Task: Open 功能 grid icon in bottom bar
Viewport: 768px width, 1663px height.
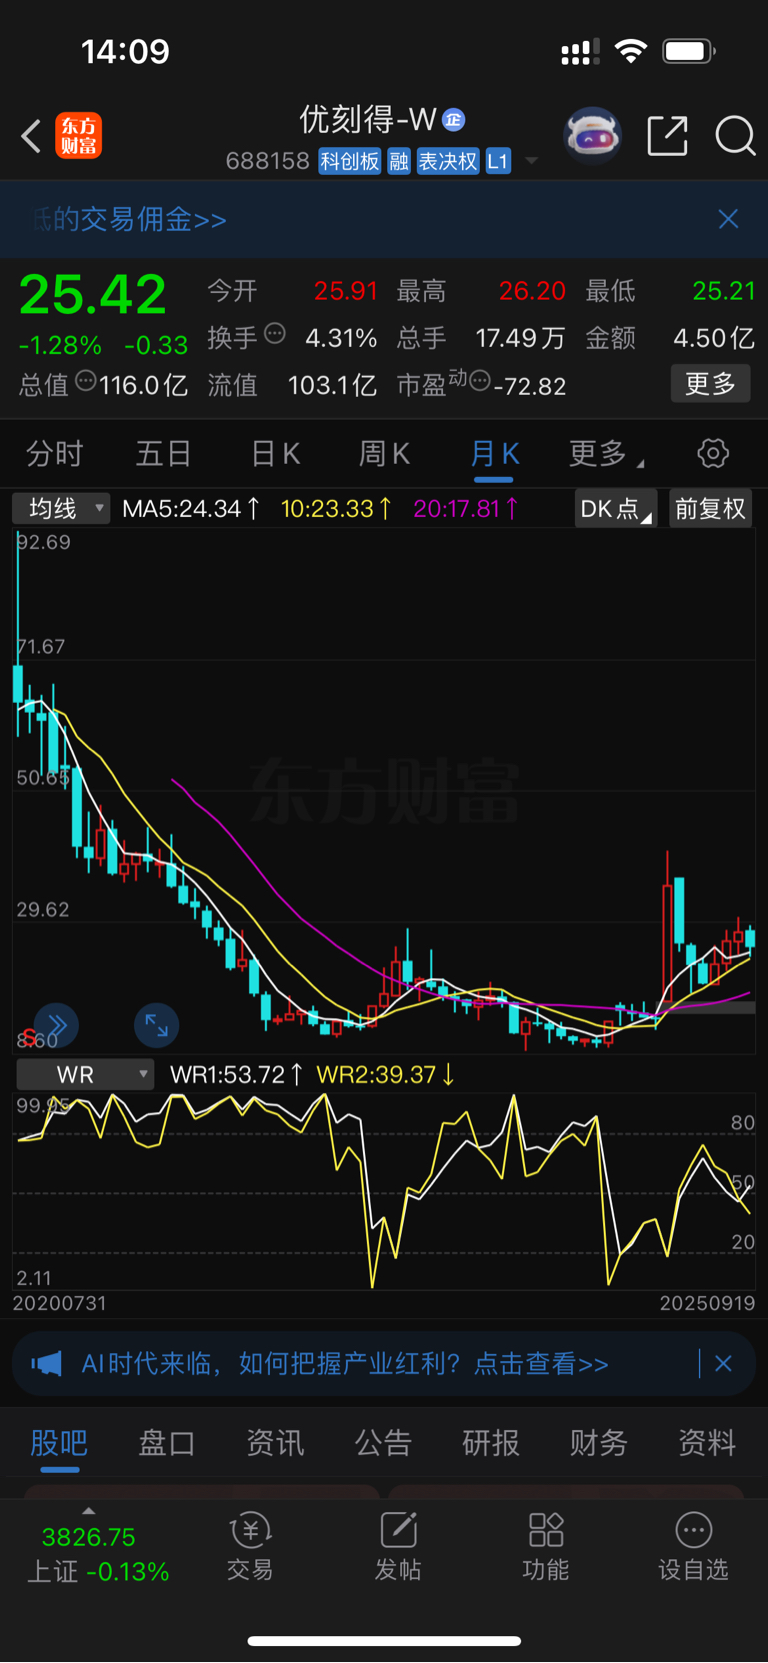Action: (546, 1548)
